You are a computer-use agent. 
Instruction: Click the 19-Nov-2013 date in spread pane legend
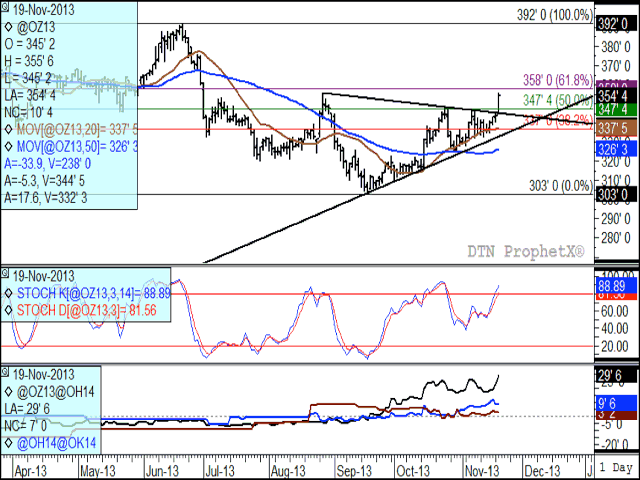43,375
